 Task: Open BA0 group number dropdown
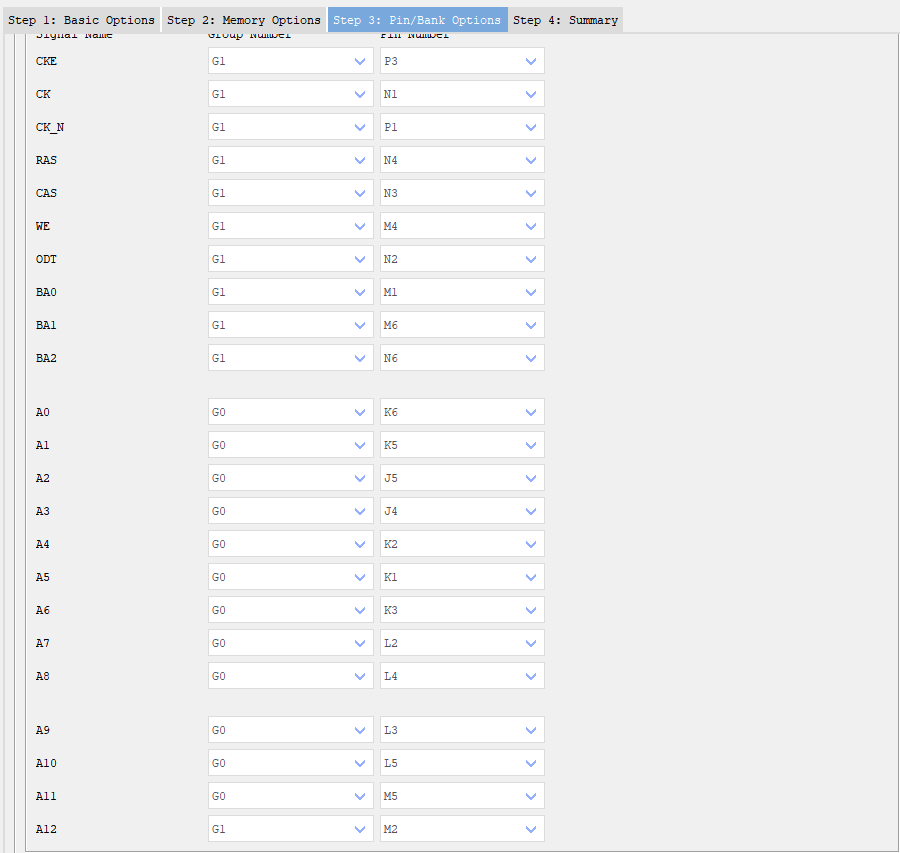tap(290, 292)
